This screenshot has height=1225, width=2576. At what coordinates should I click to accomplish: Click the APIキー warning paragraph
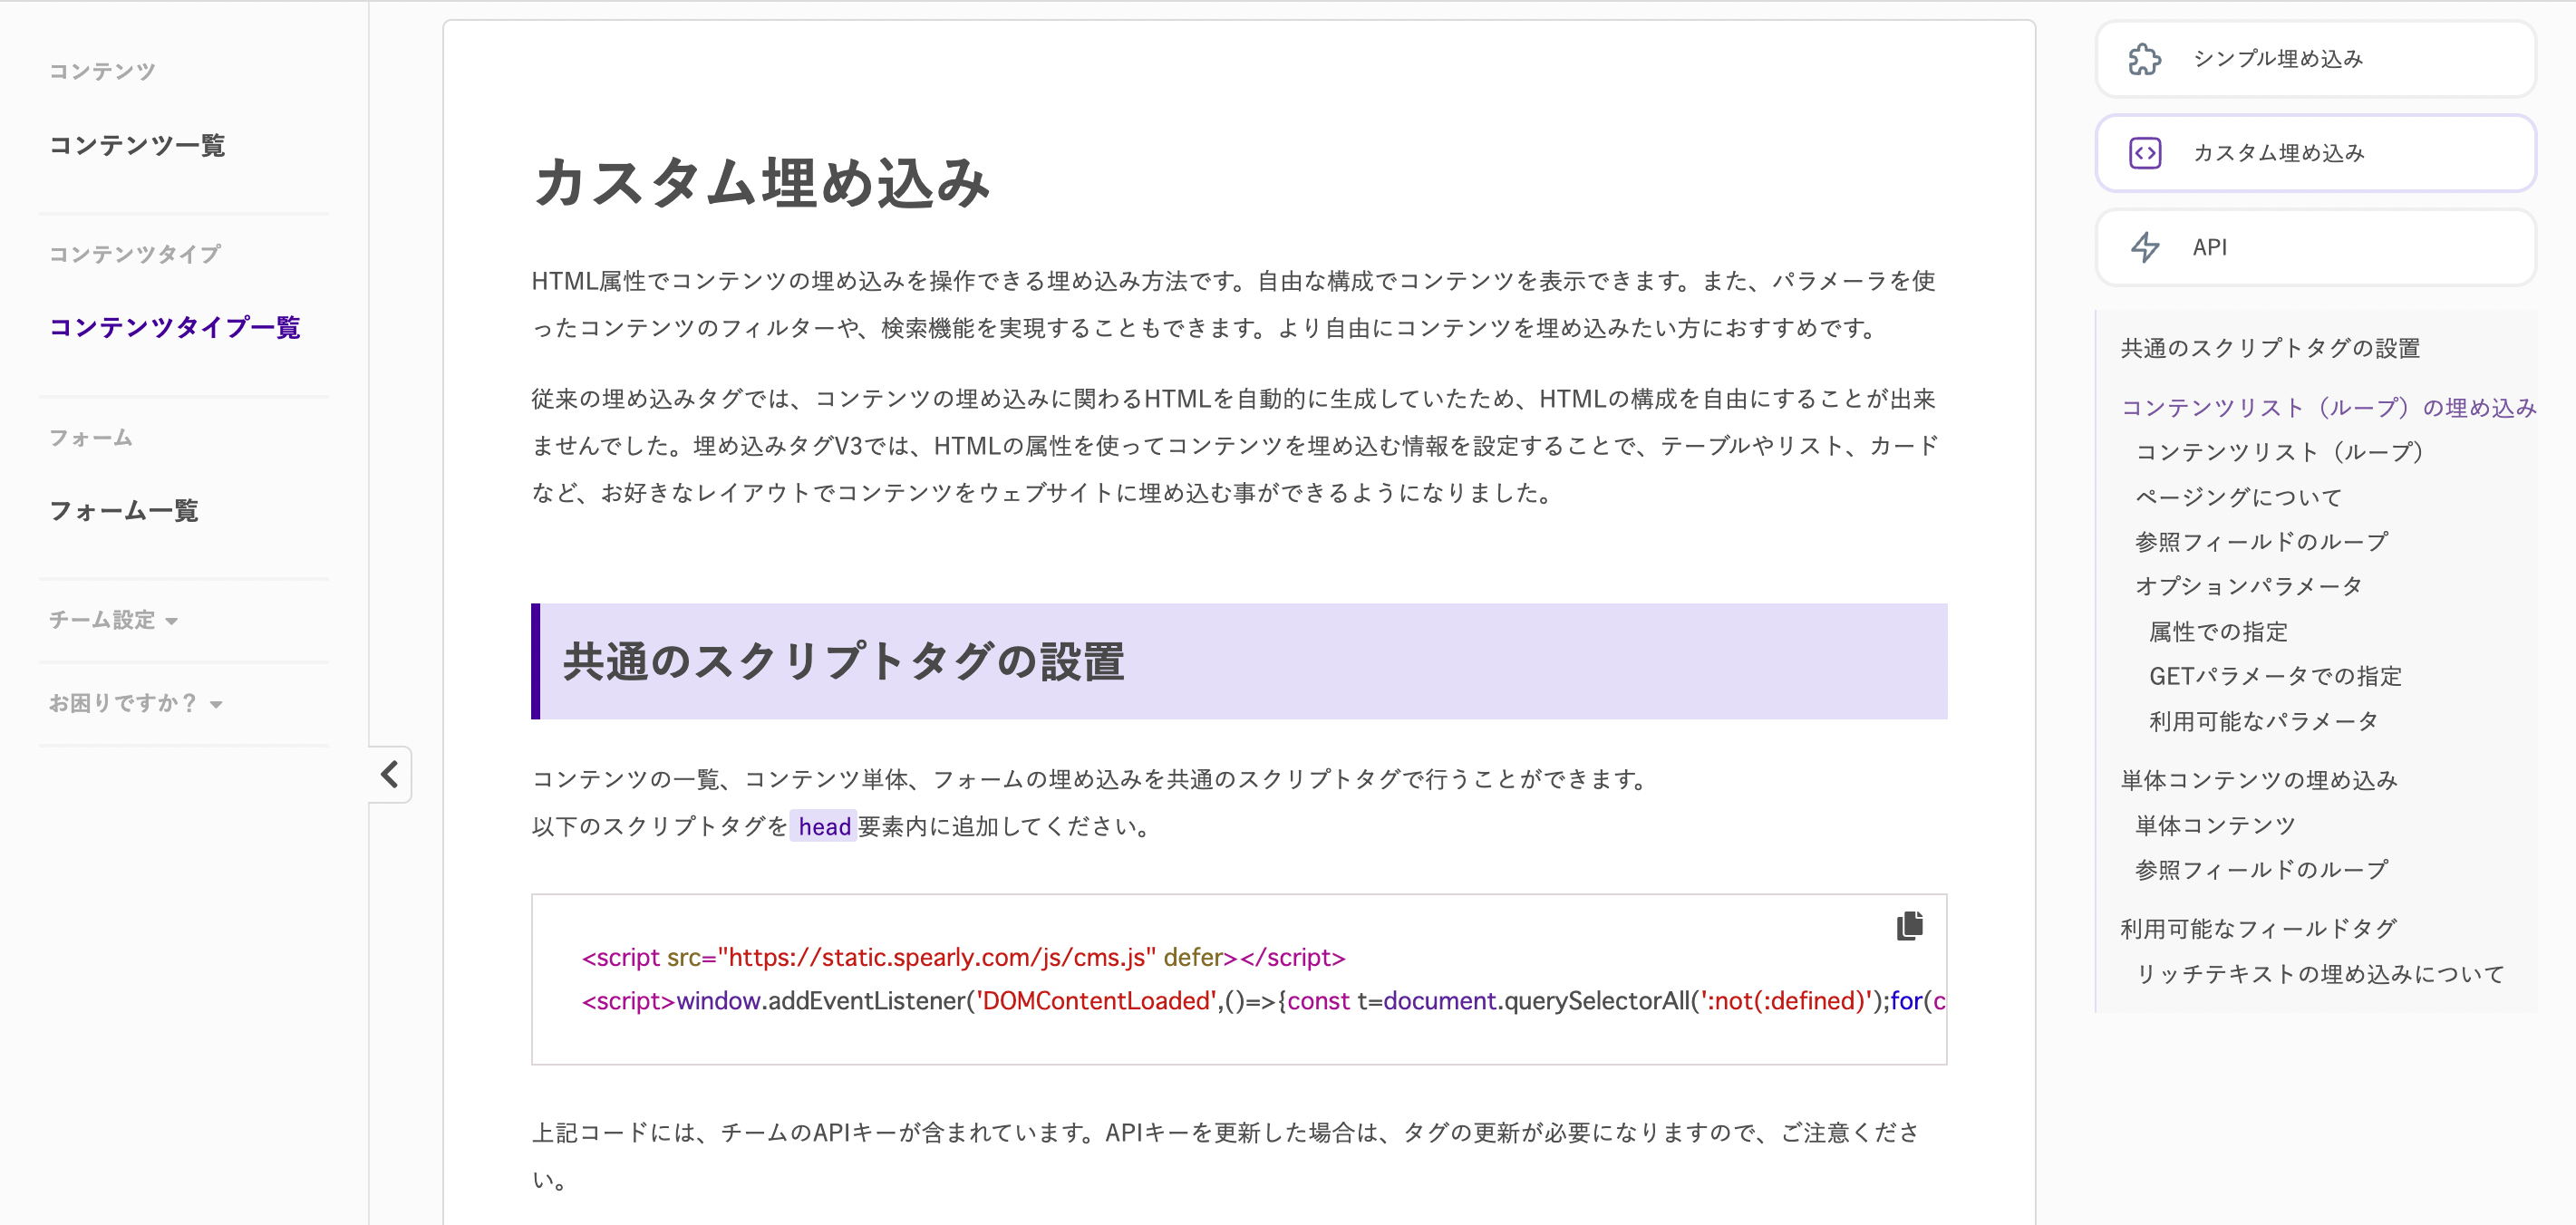1228,1156
